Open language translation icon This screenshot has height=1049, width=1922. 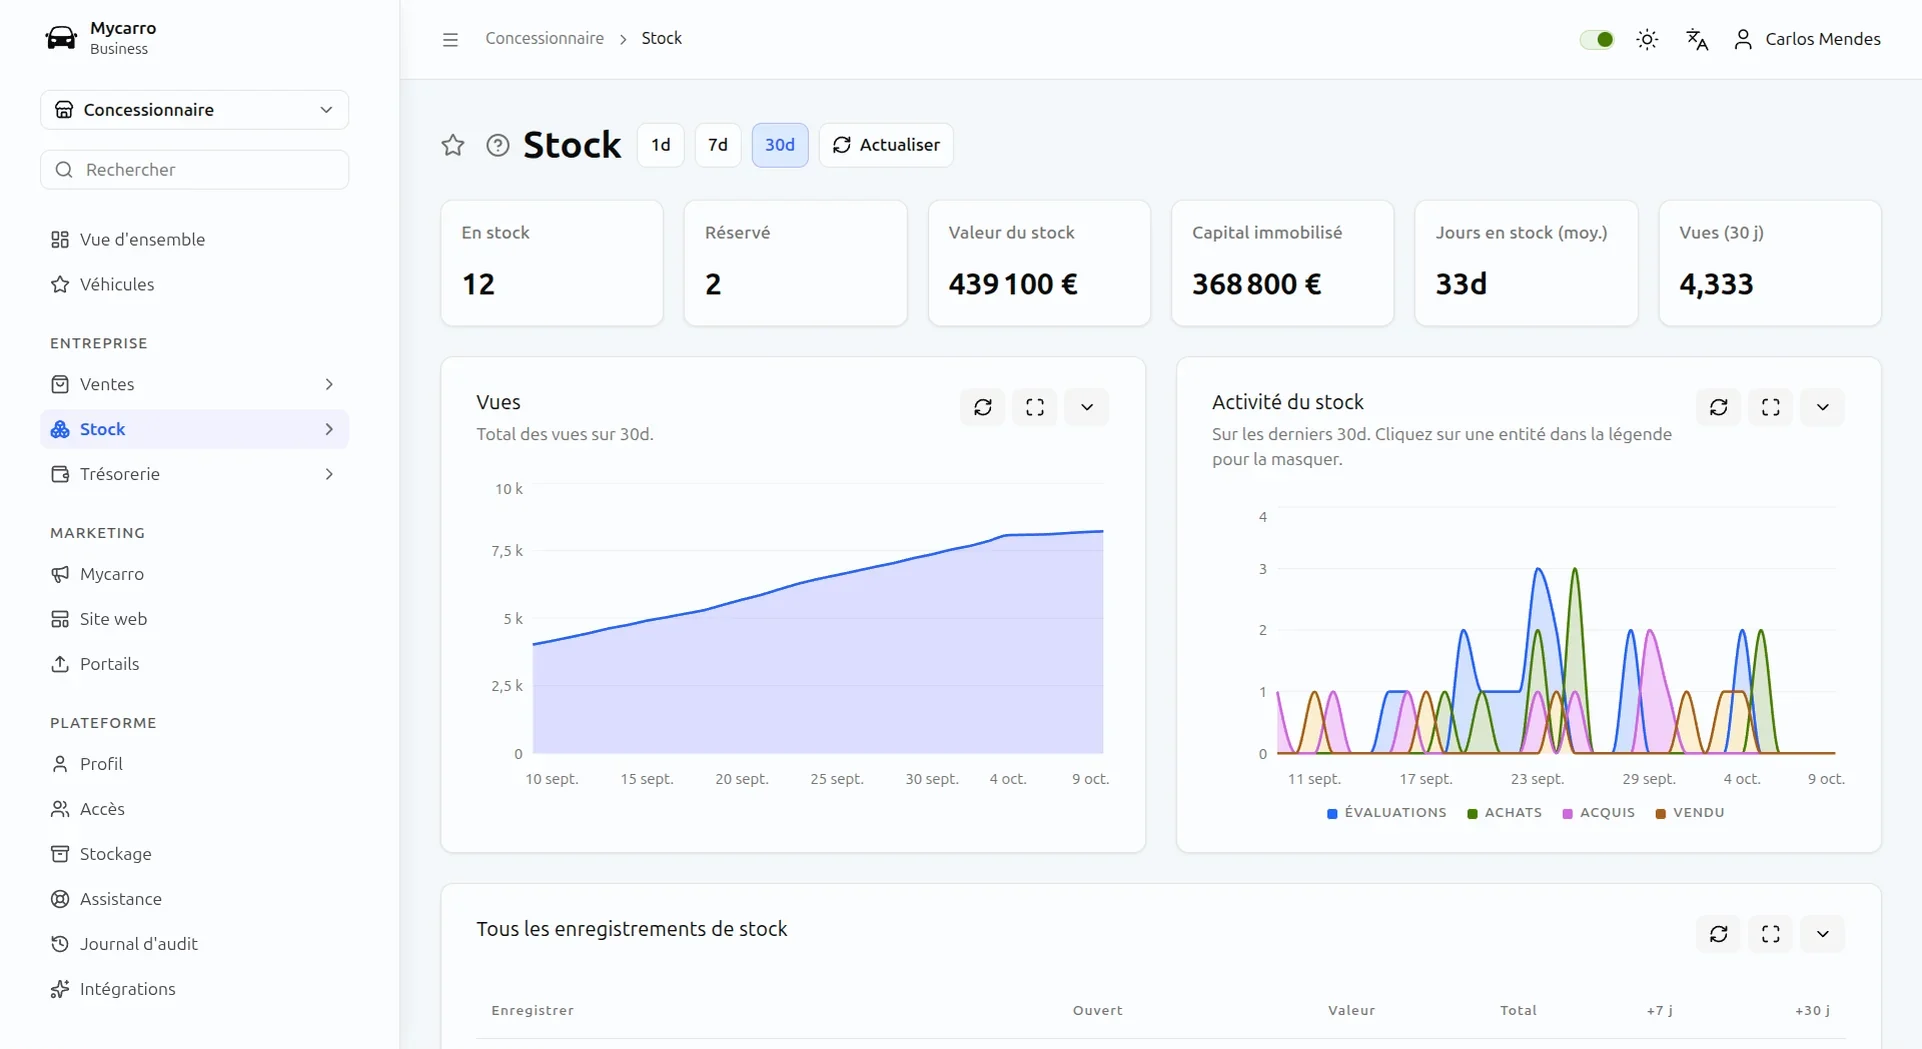click(1697, 39)
